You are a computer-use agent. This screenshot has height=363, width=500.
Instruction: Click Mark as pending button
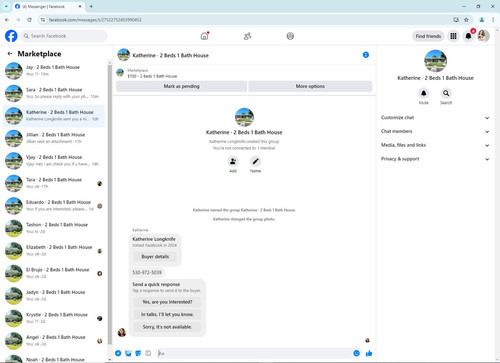[181, 86]
